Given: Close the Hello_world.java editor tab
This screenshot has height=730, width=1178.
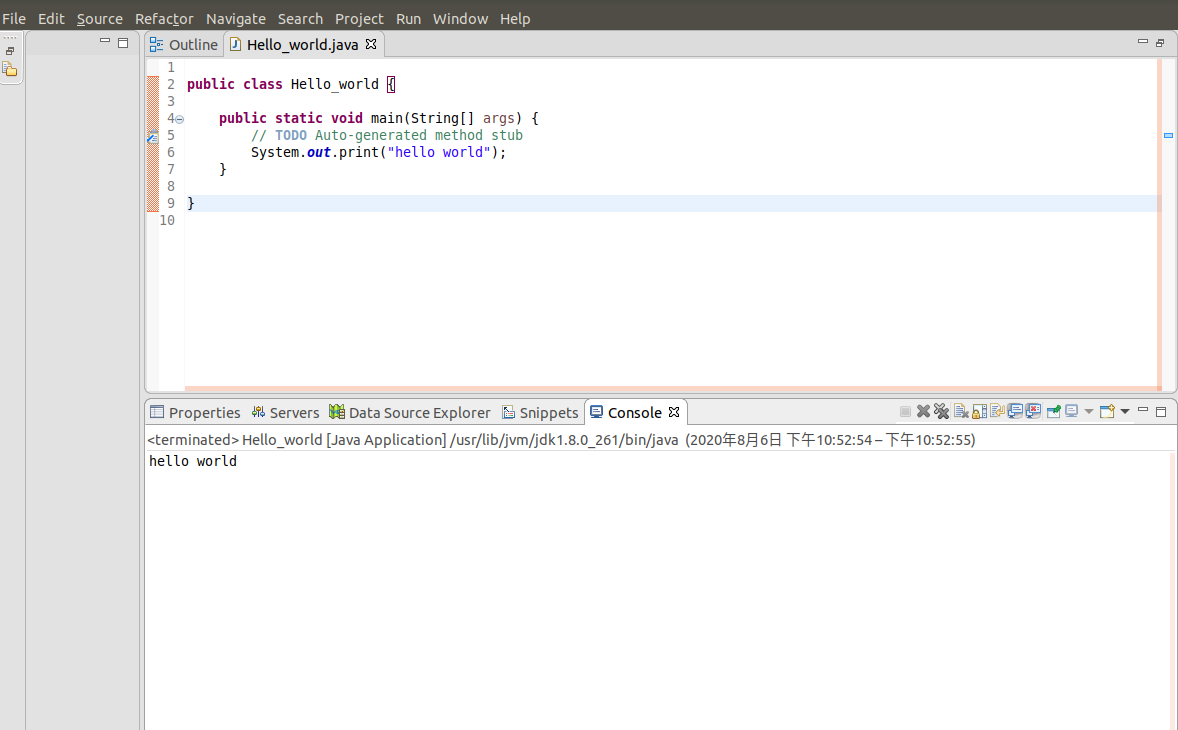Looking at the screenshot, I should pyautogui.click(x=371, y=44).
